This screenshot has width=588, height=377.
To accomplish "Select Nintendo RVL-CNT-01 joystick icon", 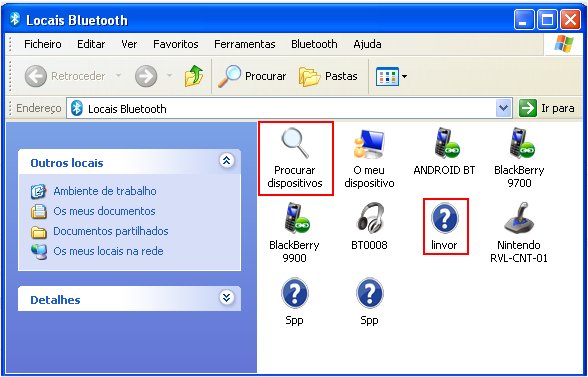I will pyautogui.click(x=519, y=218).
